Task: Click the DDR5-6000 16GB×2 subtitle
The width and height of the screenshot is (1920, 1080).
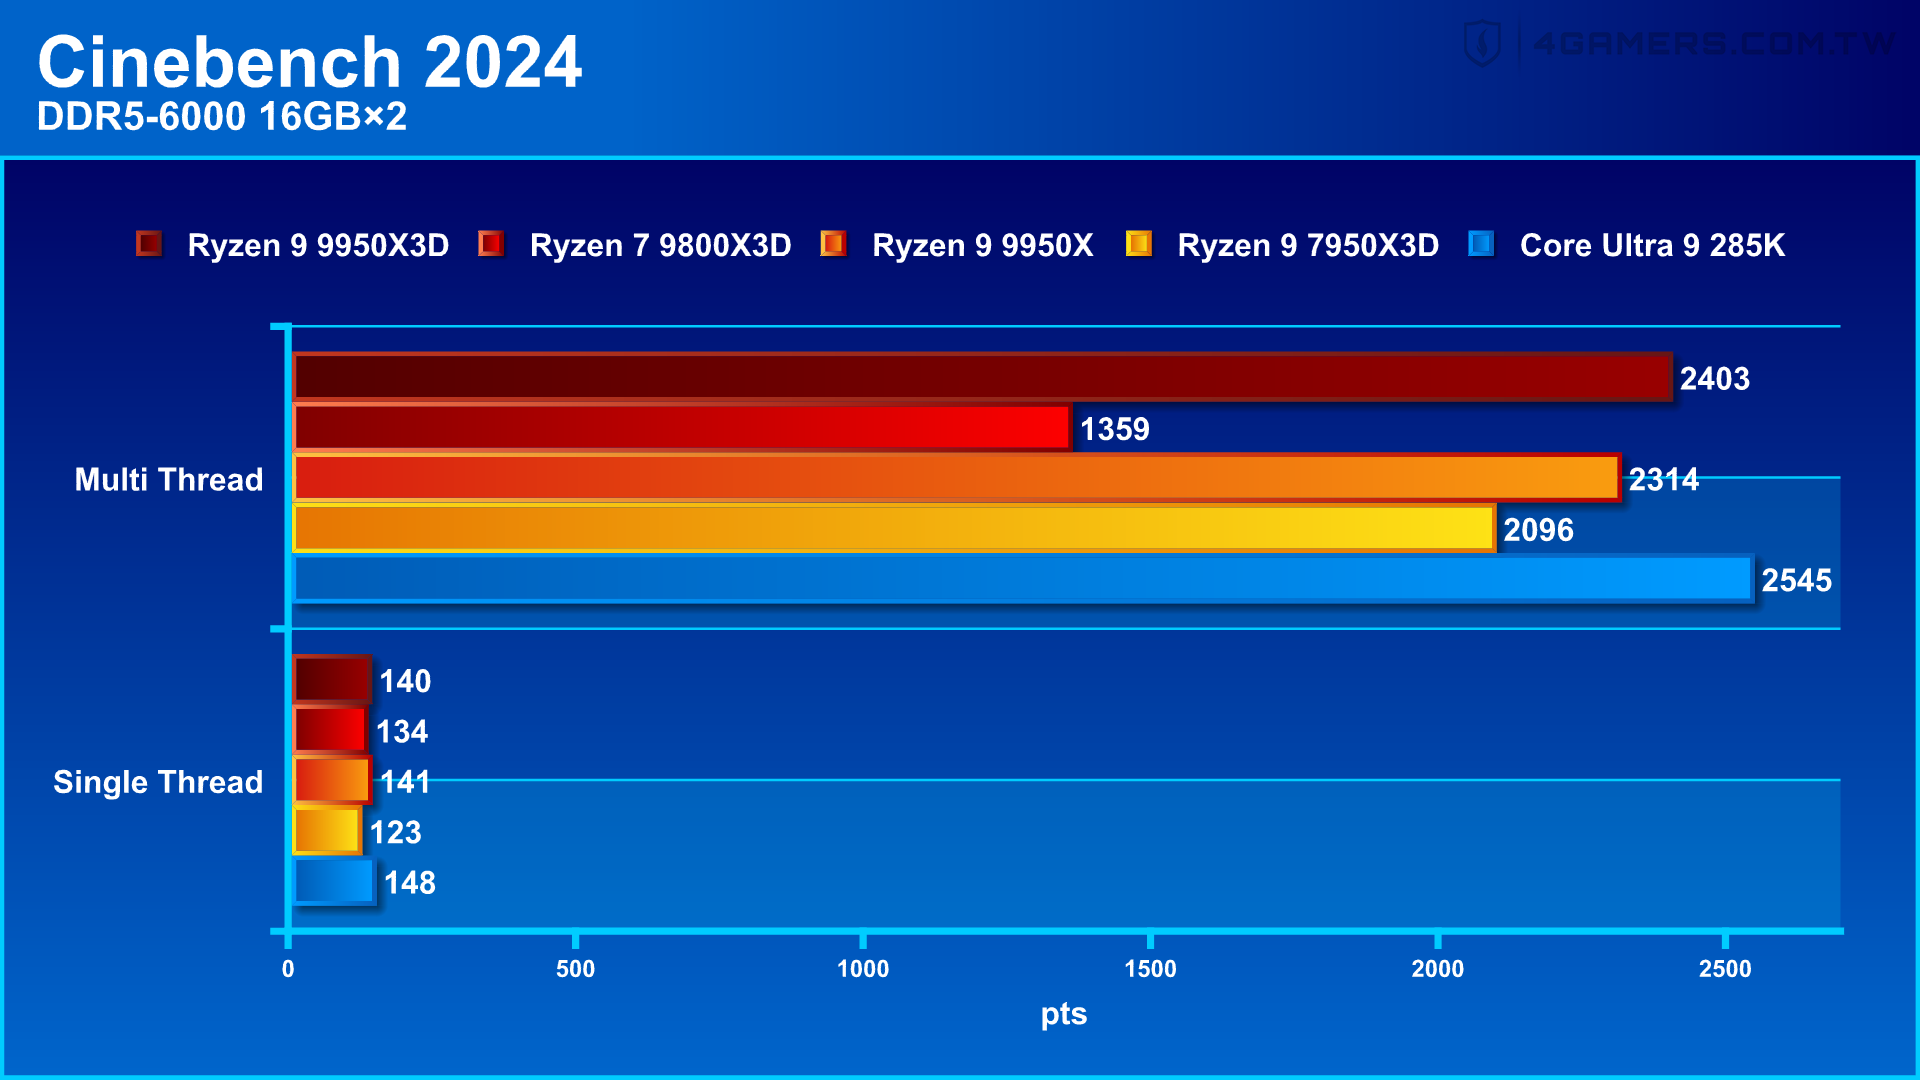Action: click(222, 117)
